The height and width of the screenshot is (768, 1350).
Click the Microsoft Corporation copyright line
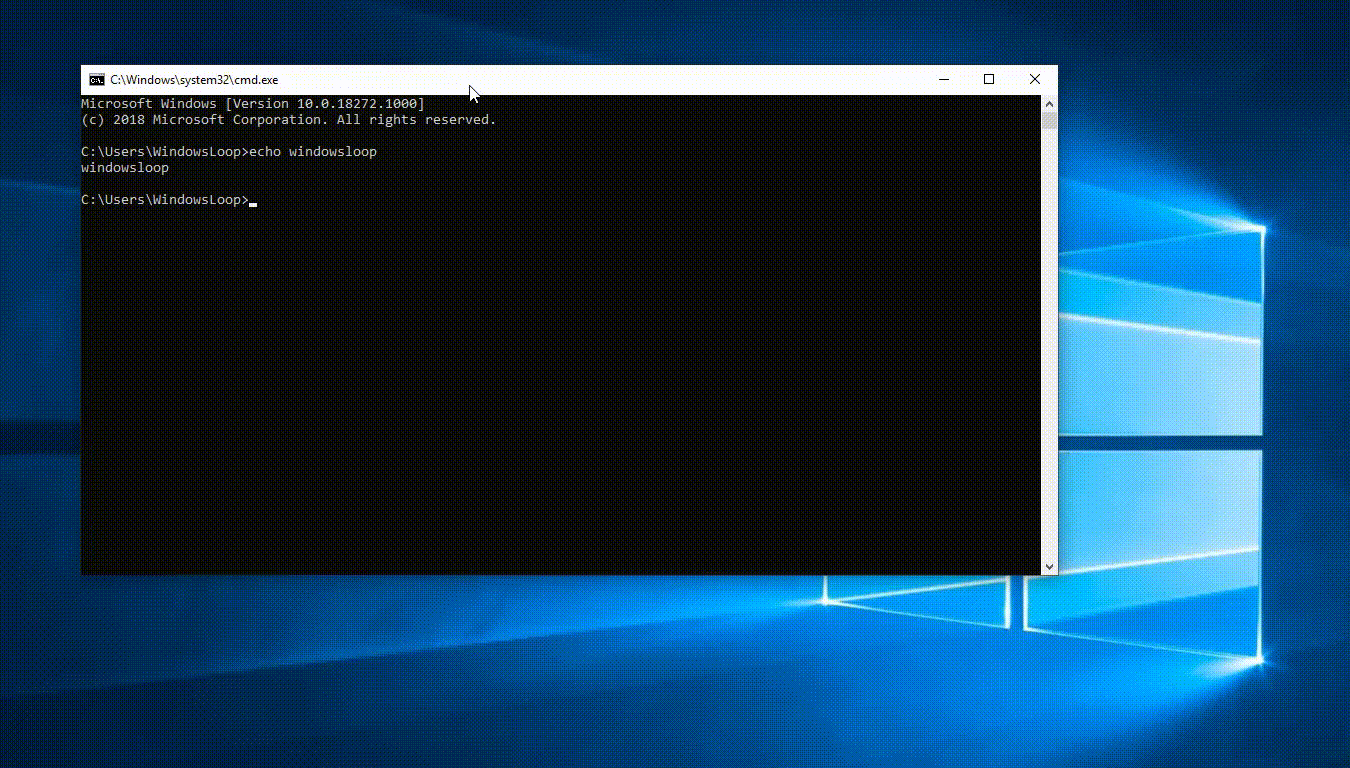pyautogui.click(x=288, y=120)
